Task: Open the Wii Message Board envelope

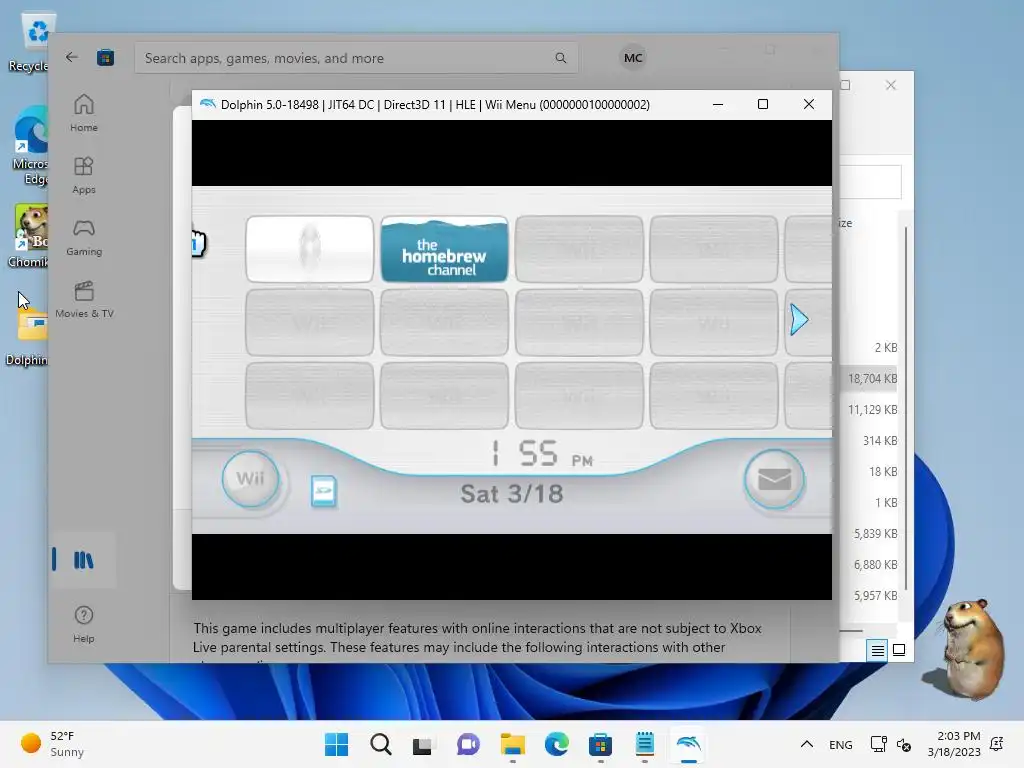Action: coord(774,479)
